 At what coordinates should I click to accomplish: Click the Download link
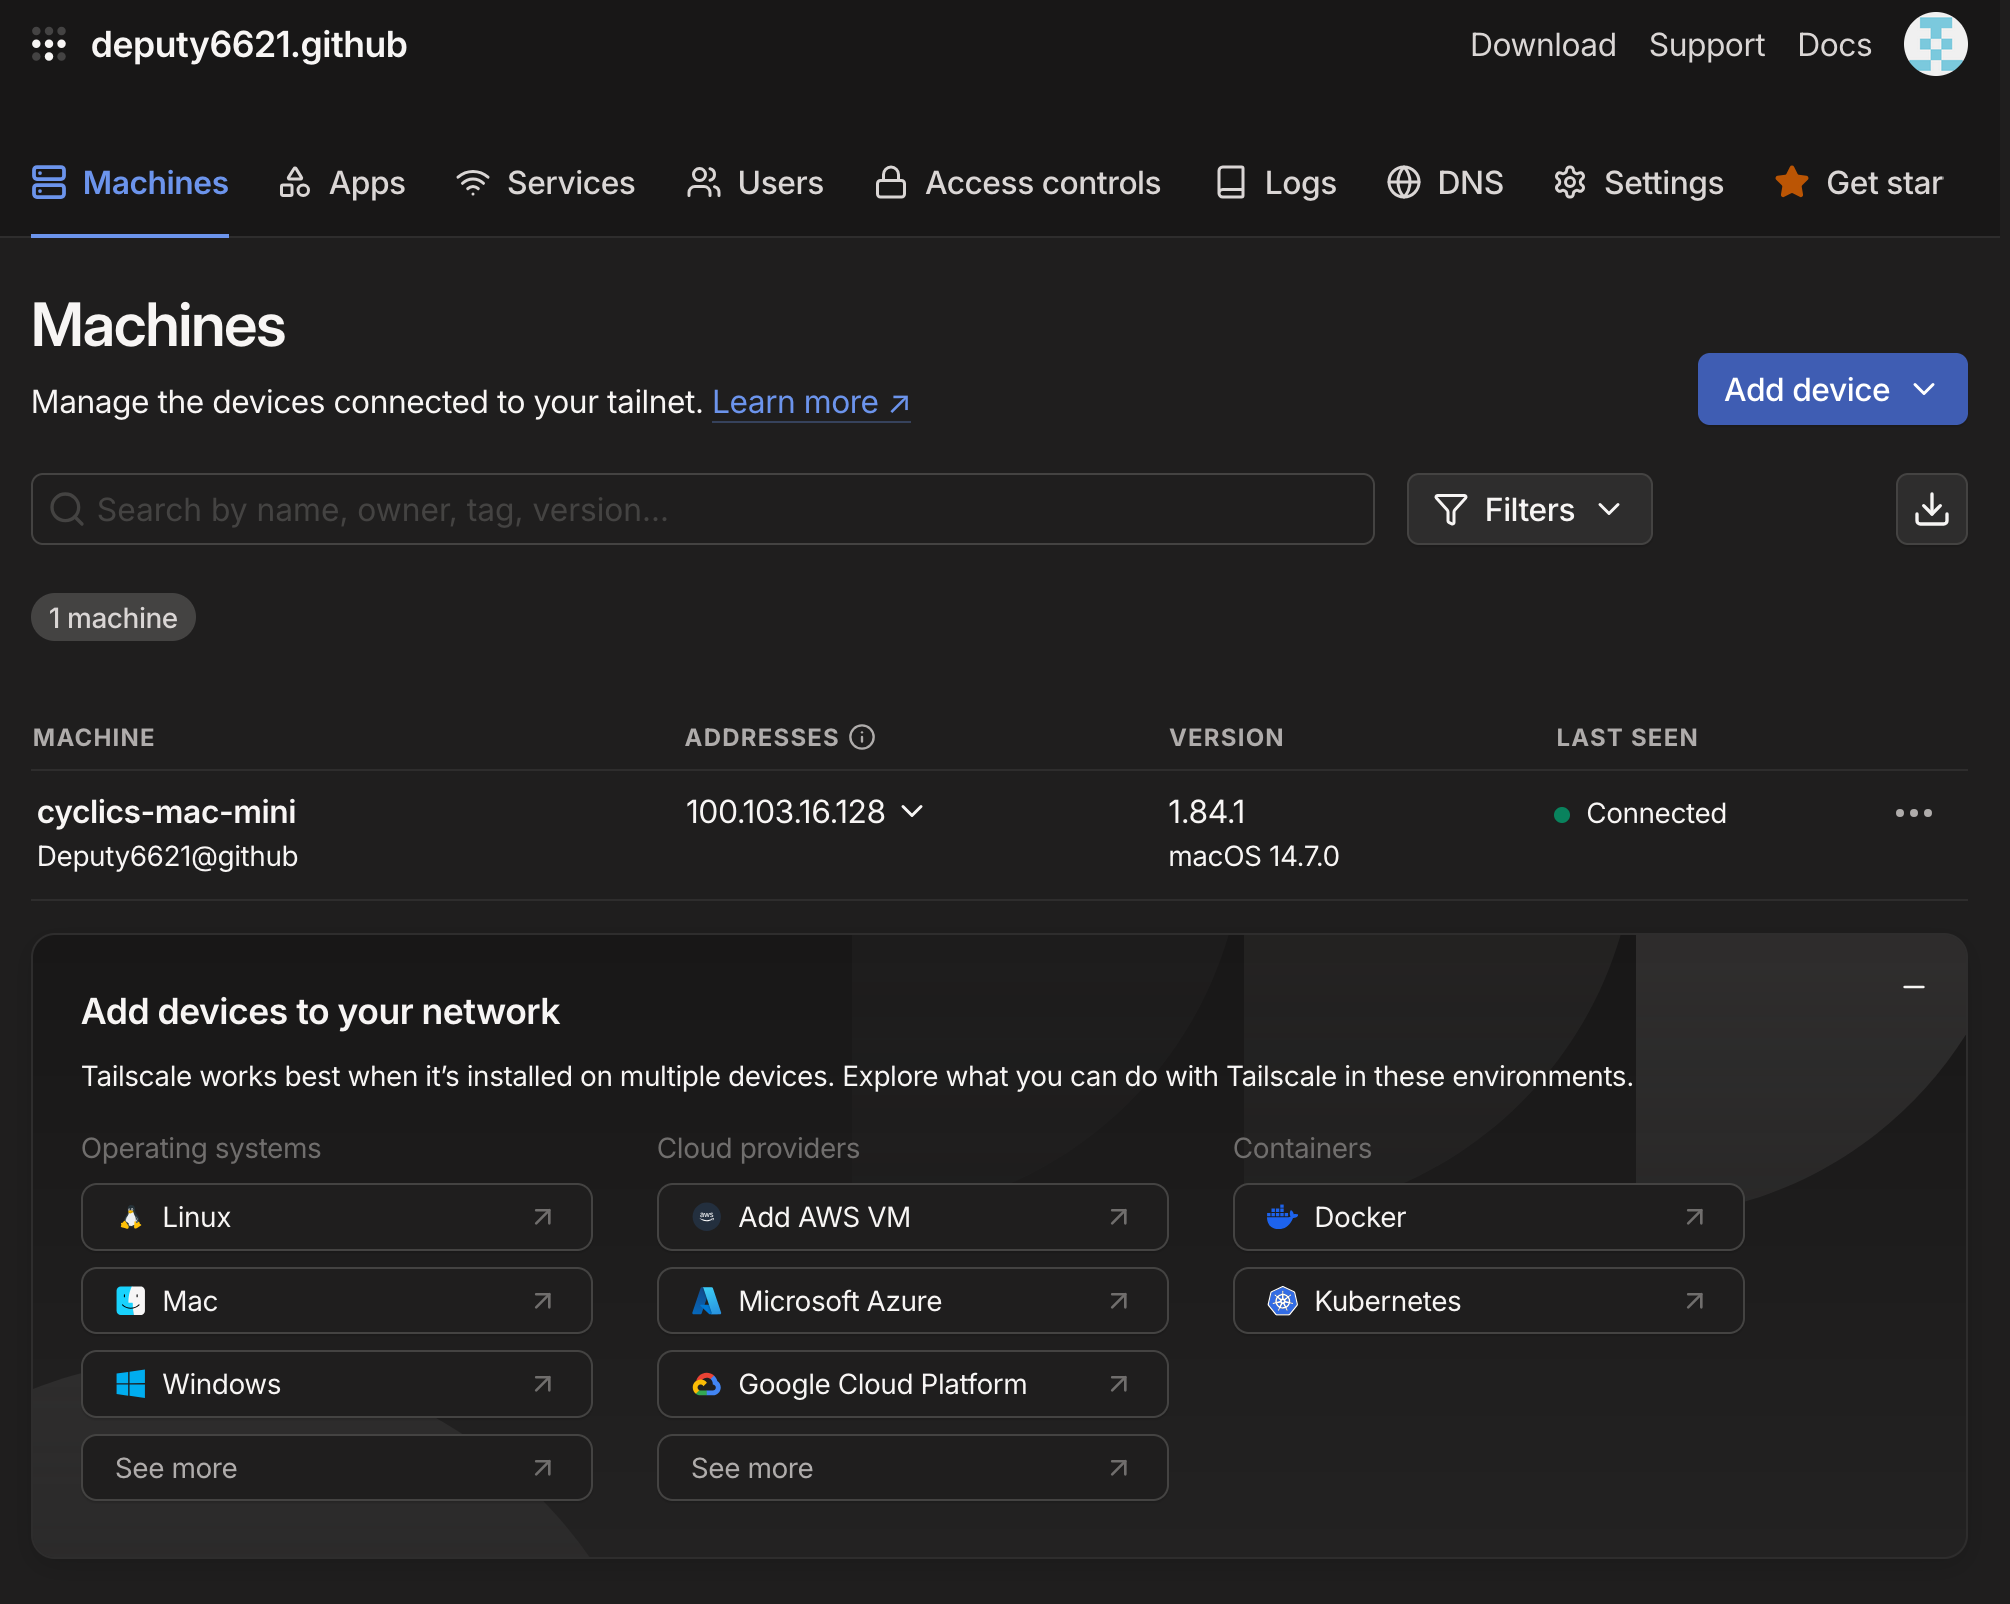1542,44
